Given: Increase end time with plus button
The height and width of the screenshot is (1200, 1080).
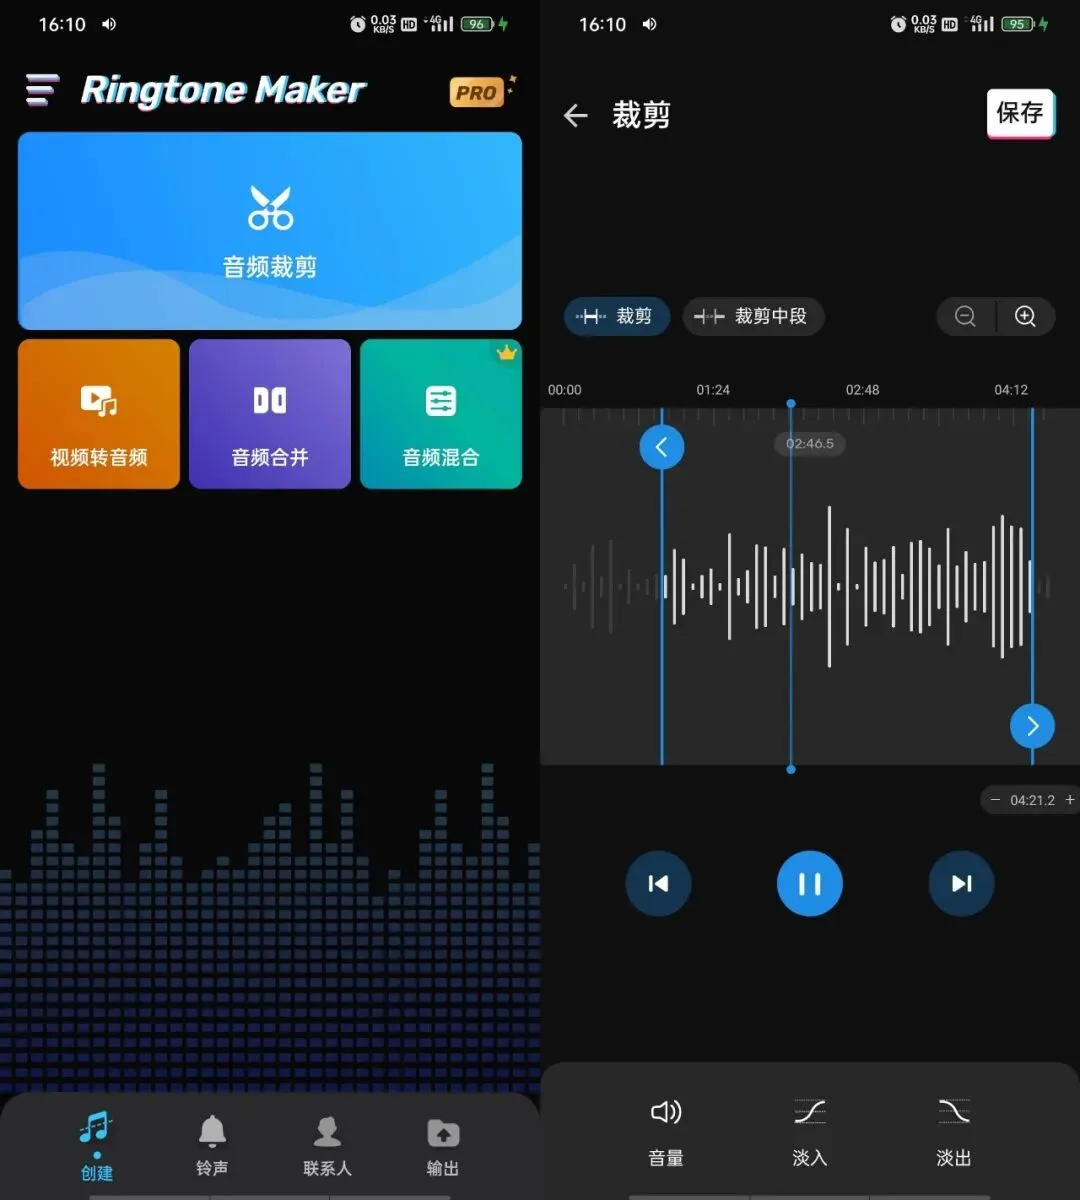Looking at the screenshot, I should [1070, 800].
